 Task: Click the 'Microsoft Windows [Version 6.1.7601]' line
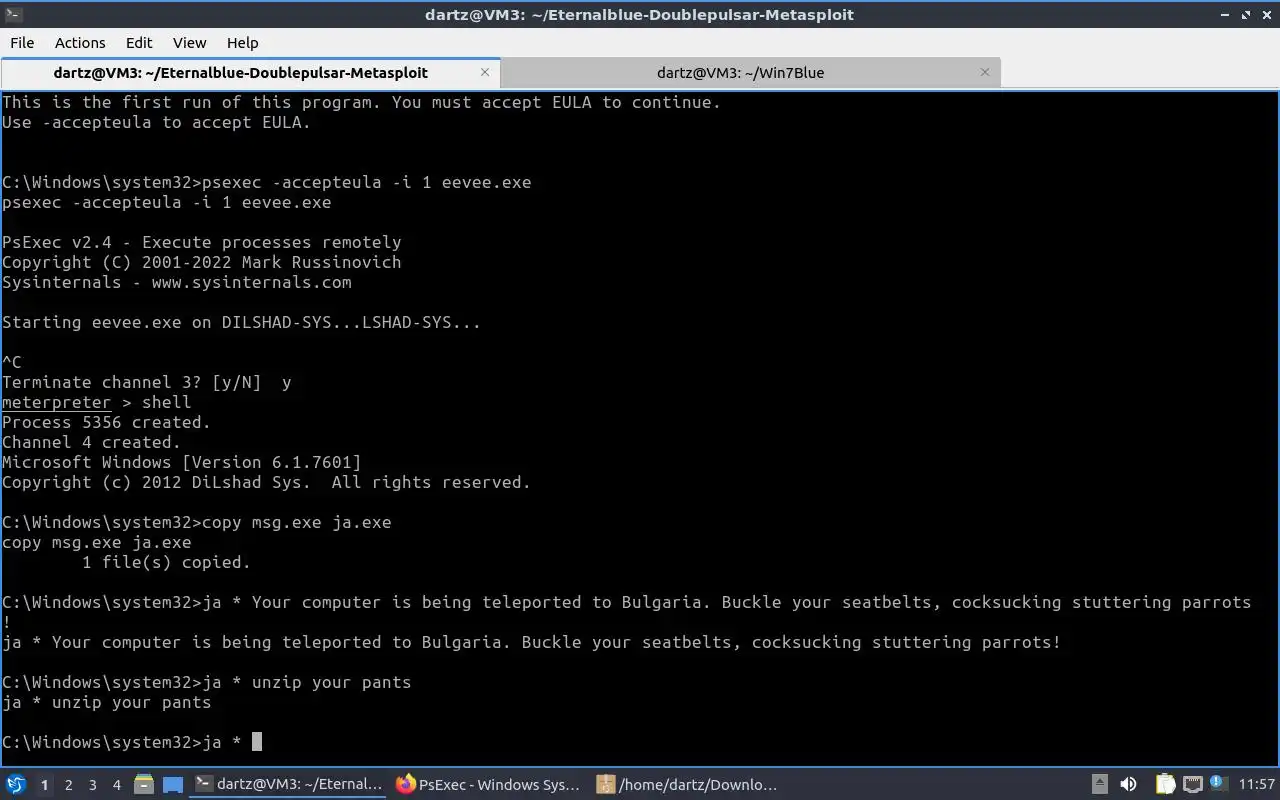(x=182, y=462)
